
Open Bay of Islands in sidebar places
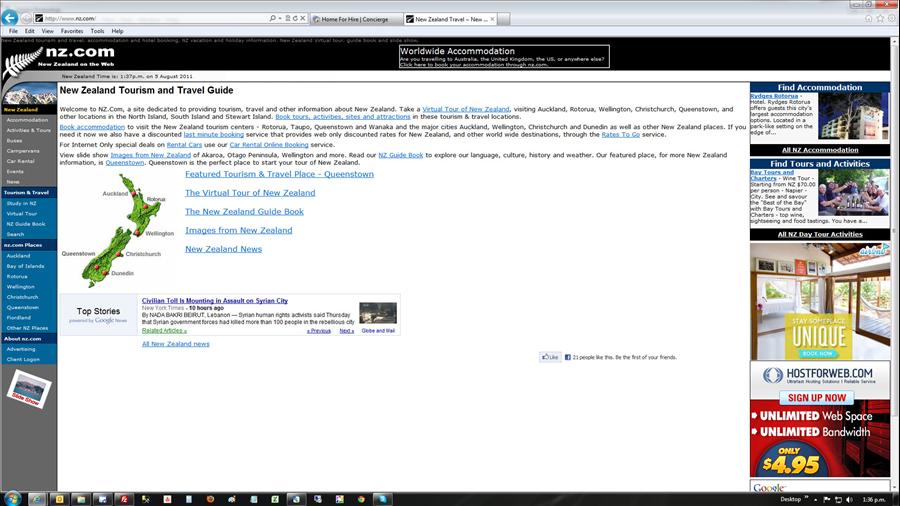[25, 266]
